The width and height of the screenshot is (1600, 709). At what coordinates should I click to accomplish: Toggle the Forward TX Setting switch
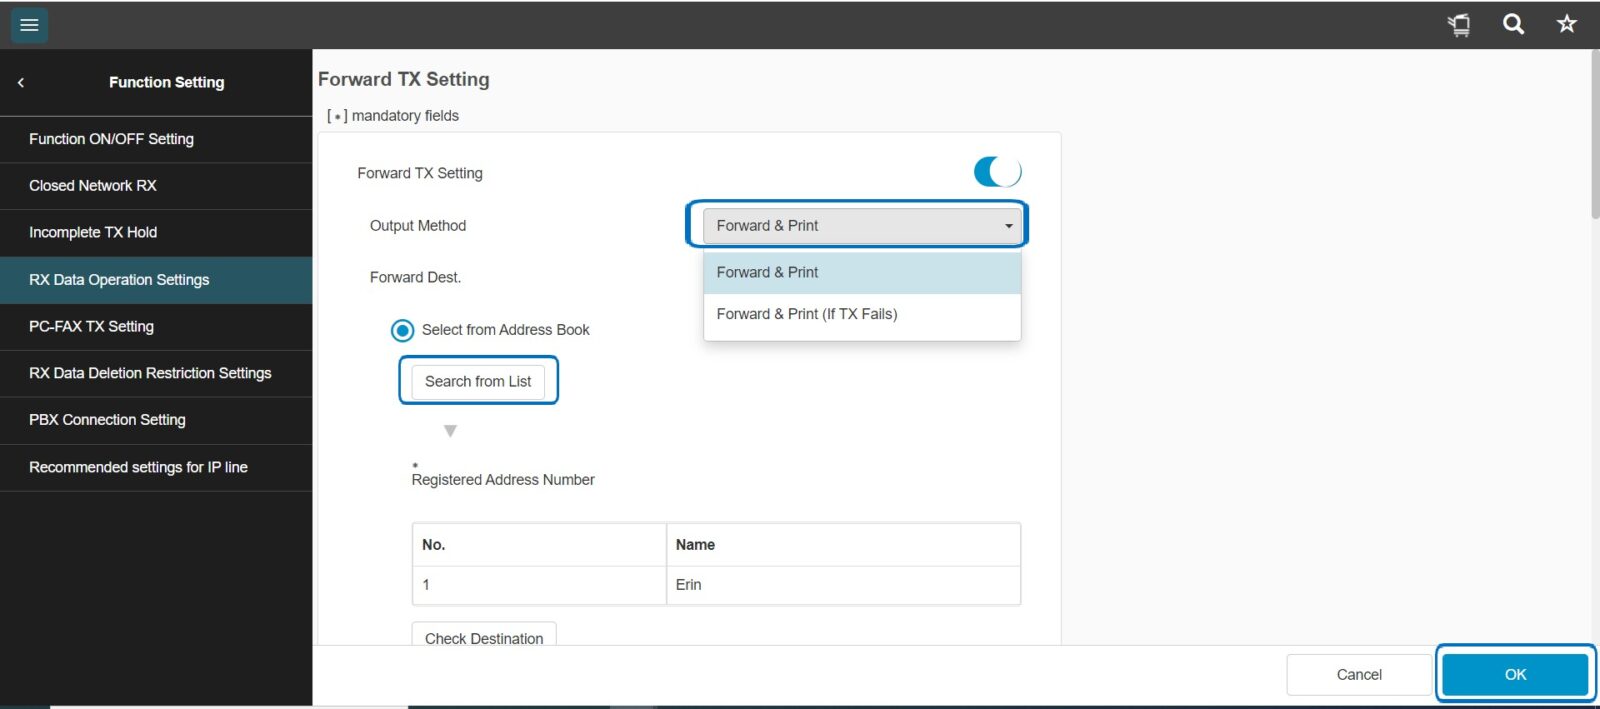pos(997,172)
